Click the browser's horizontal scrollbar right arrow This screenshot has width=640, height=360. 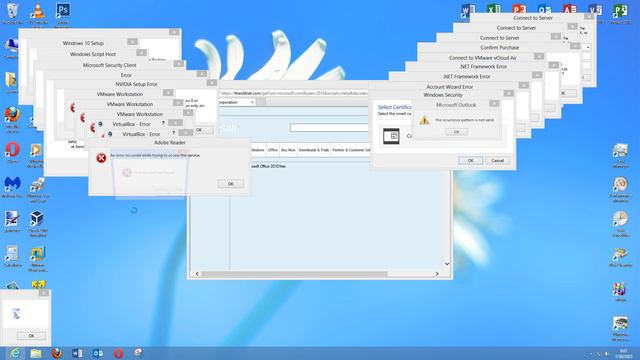coord(437,274)
